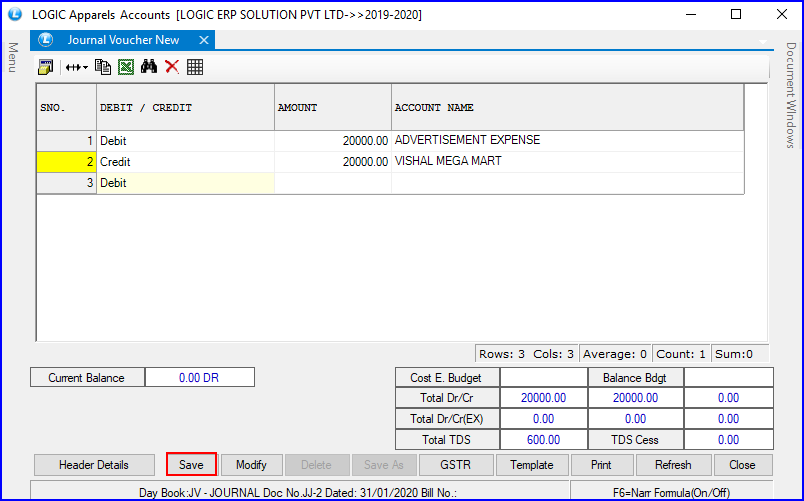Click the Debit cell in row 3
This screenshot has height=501, width=804.
(x=186, y=183)
